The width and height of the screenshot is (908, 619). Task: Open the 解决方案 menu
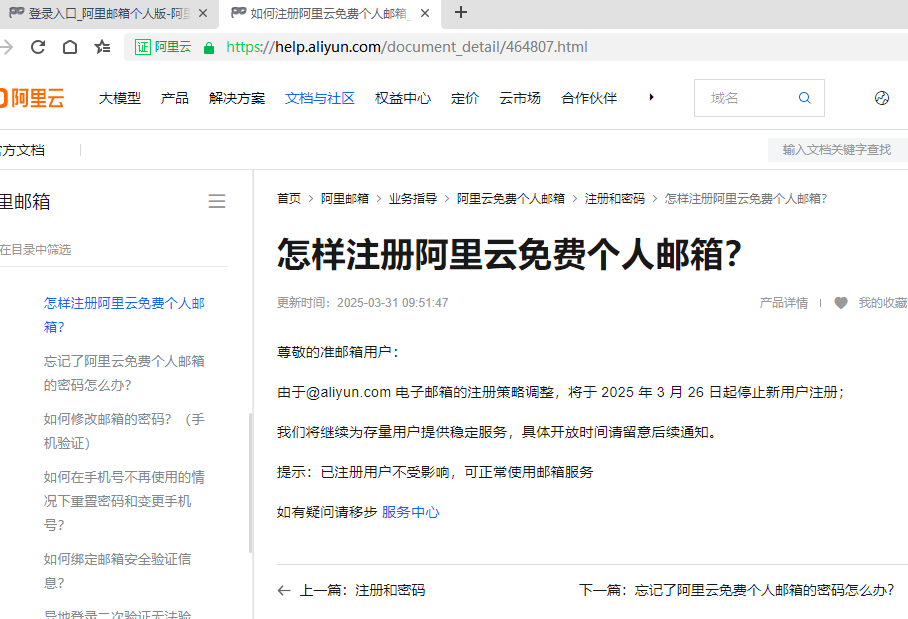[237, 98]
